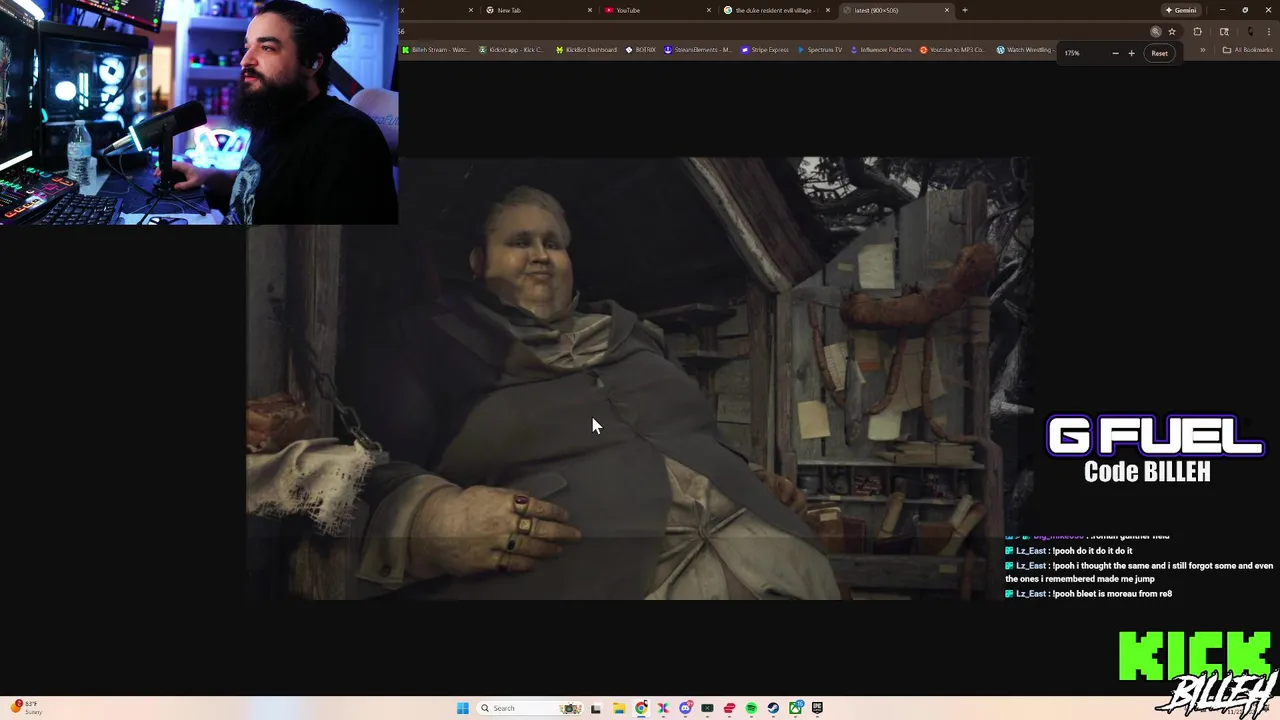Click the zoom in plus button

click(x=1132, y=53)
